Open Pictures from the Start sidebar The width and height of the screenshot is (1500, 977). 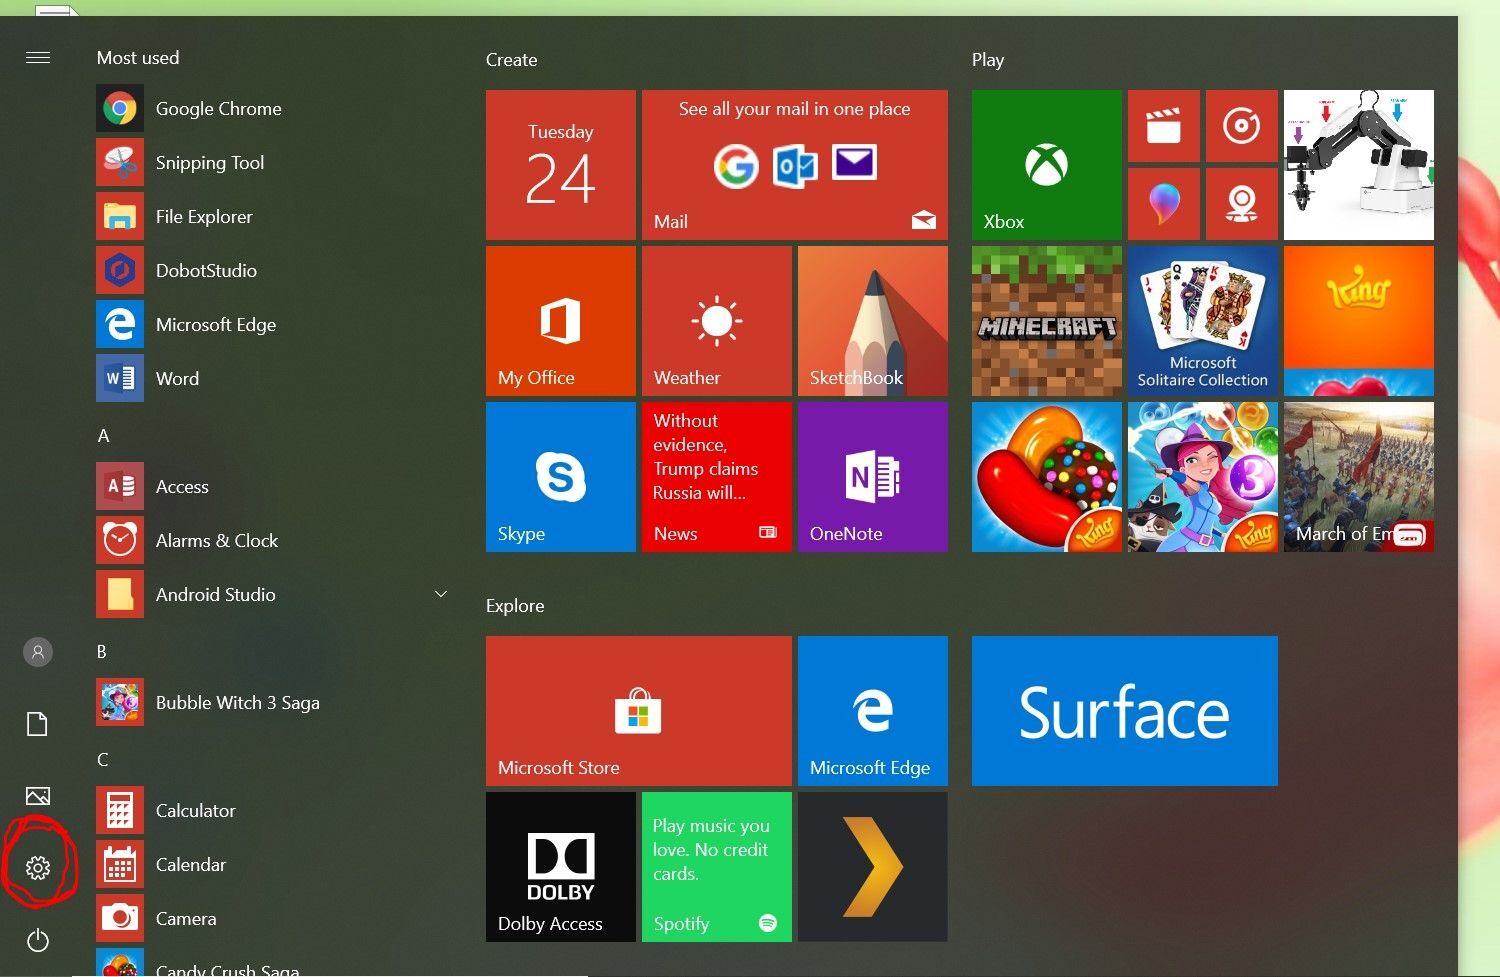(38, 796)
